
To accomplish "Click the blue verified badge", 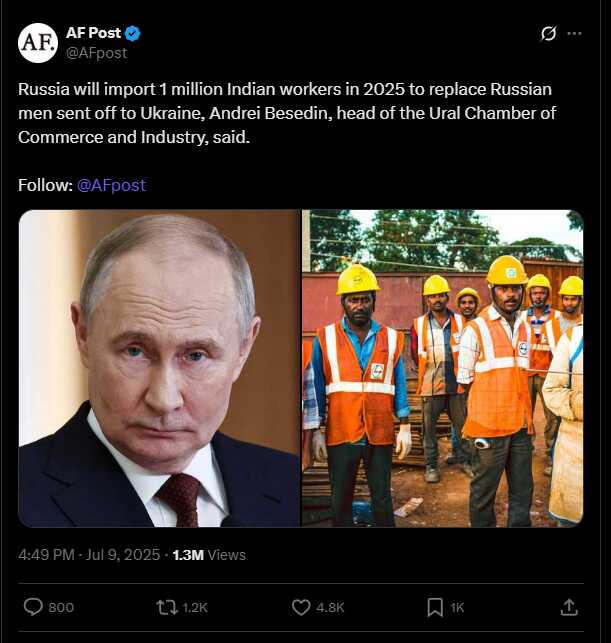I will tap(132, 34).
